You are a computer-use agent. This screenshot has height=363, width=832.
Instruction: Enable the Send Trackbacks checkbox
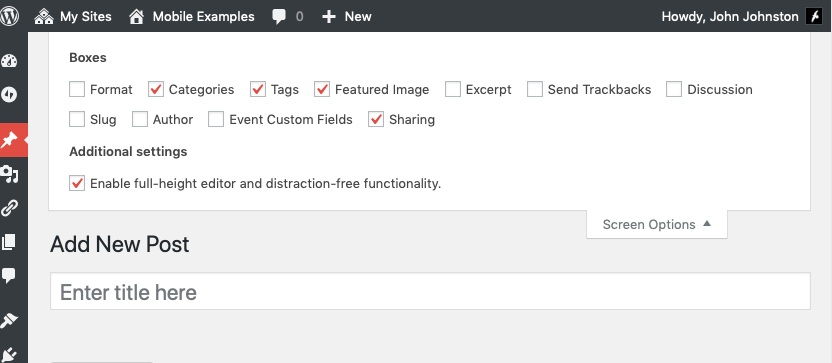click(x=535, y=89)
